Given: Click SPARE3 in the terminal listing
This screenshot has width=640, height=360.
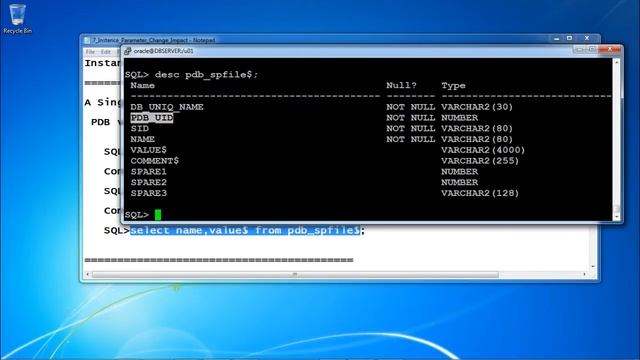Looking at the screenshot, I should point(149,193).
